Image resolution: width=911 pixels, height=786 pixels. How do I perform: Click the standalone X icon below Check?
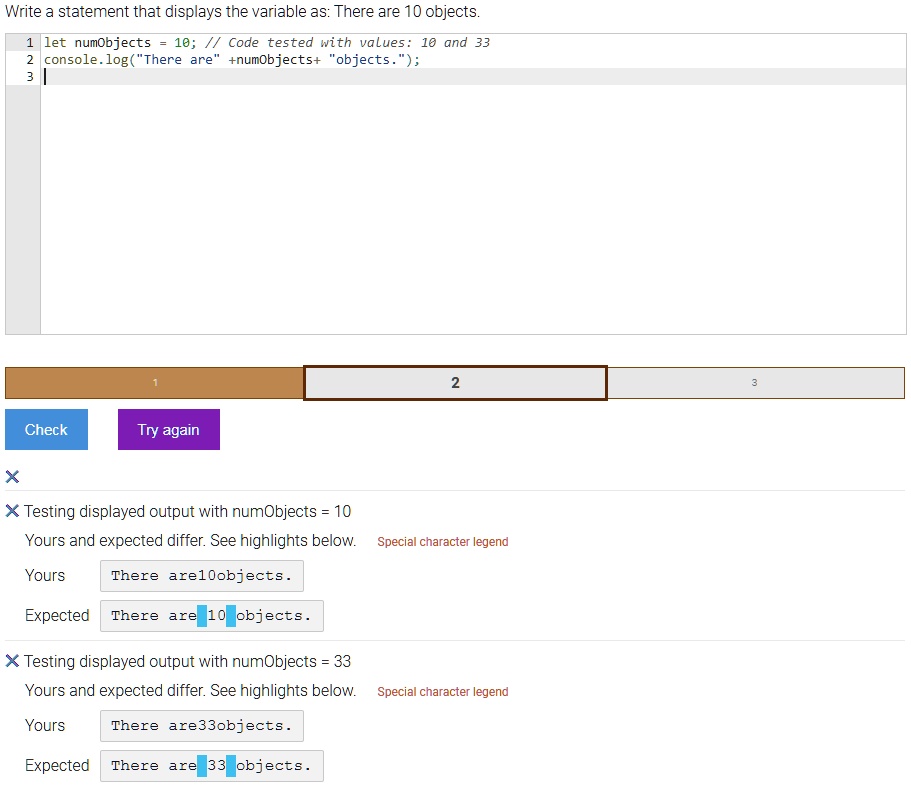12,476
